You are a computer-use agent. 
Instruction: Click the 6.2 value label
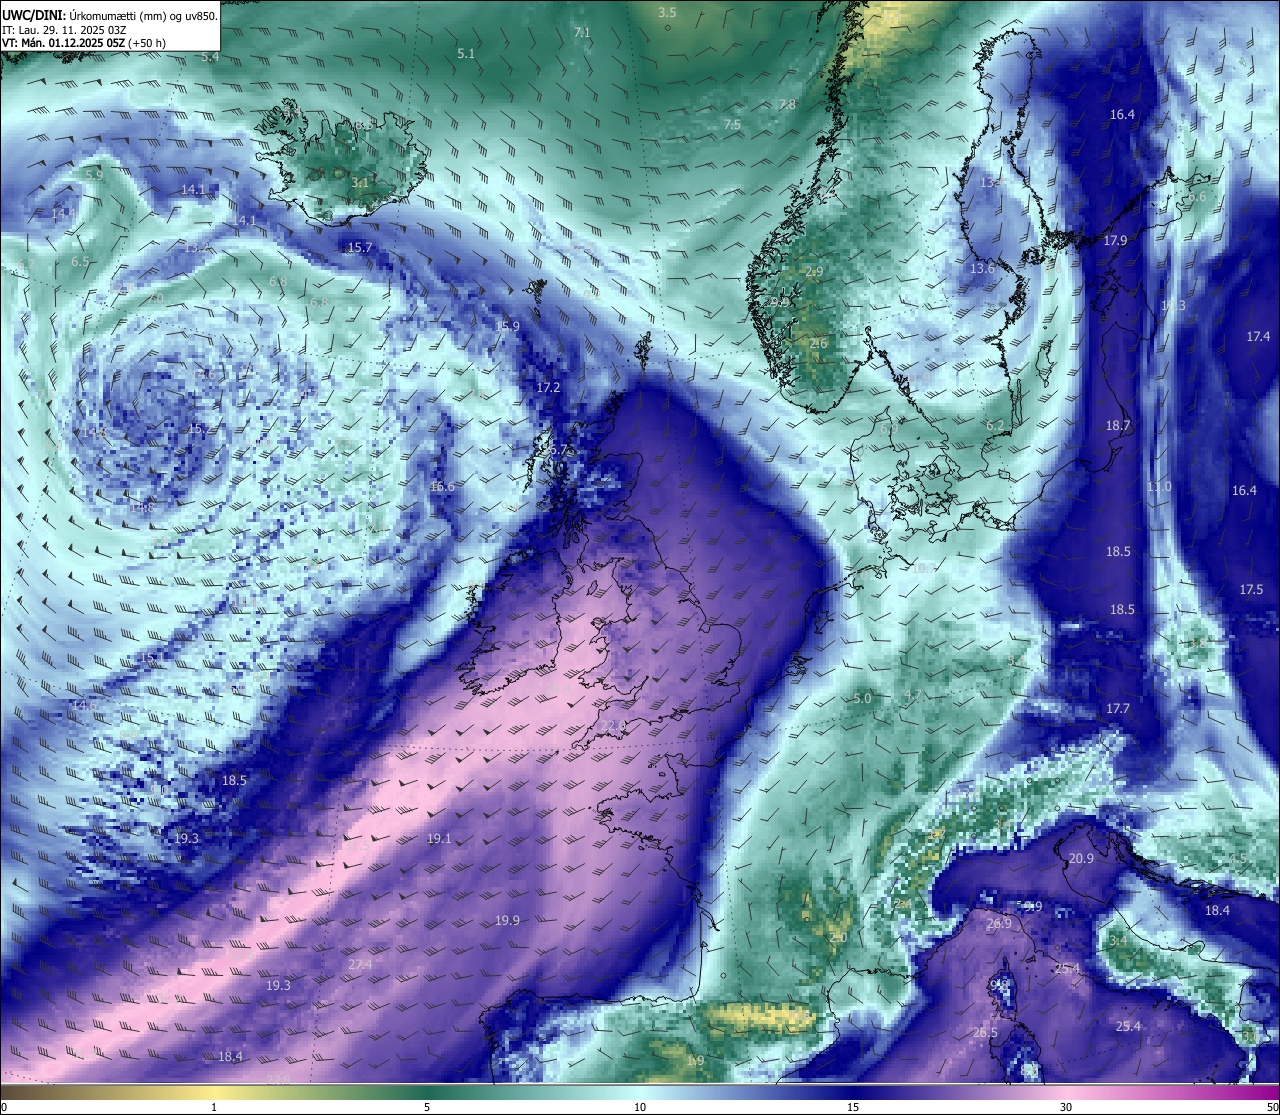995,425
